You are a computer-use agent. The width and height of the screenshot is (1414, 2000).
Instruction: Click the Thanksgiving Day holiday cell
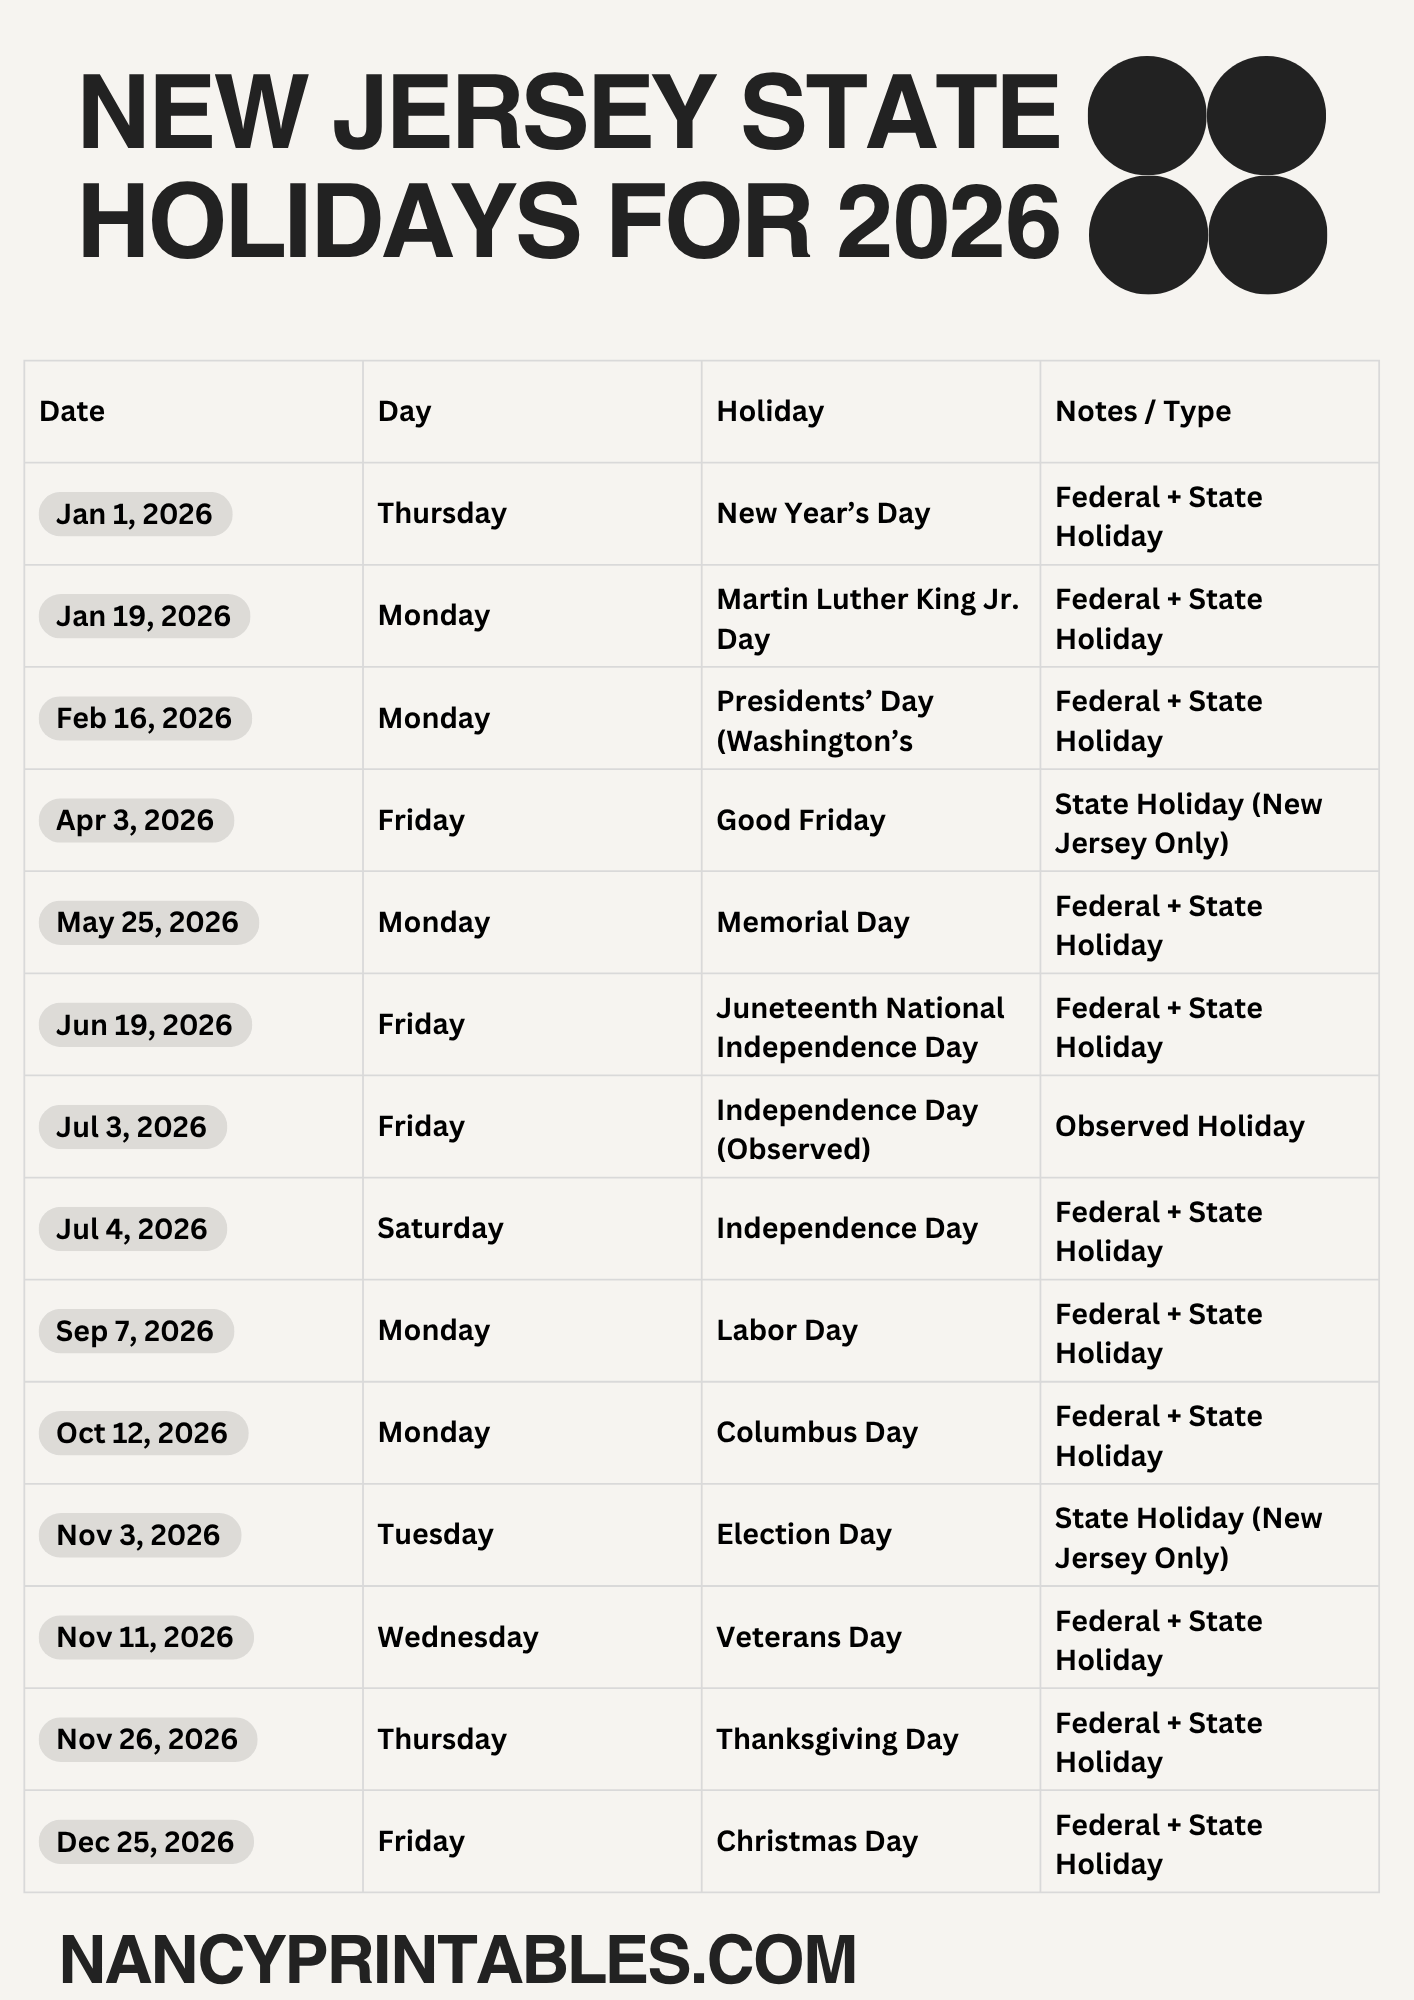click(837, 1739)
